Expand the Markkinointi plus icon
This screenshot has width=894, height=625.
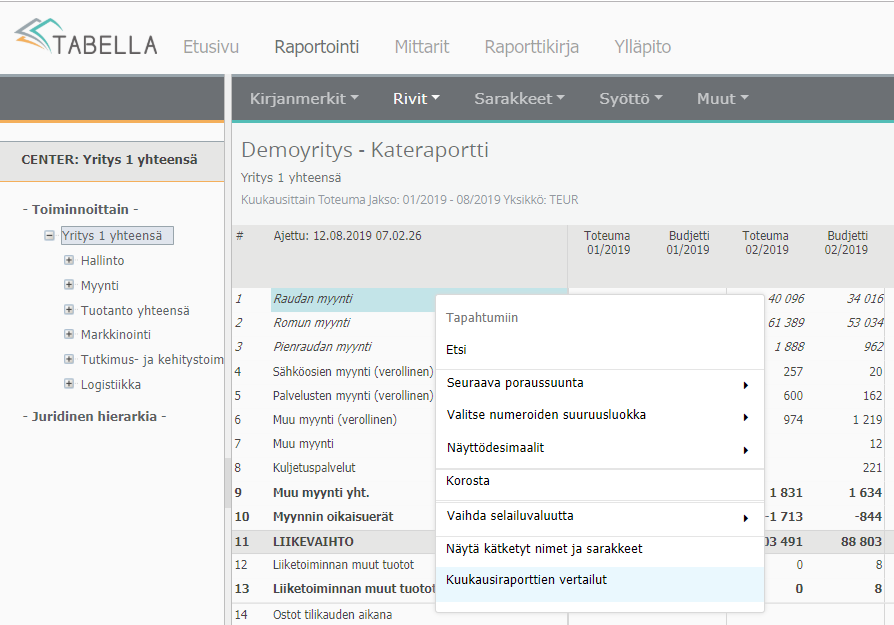[x=69, y=334]
